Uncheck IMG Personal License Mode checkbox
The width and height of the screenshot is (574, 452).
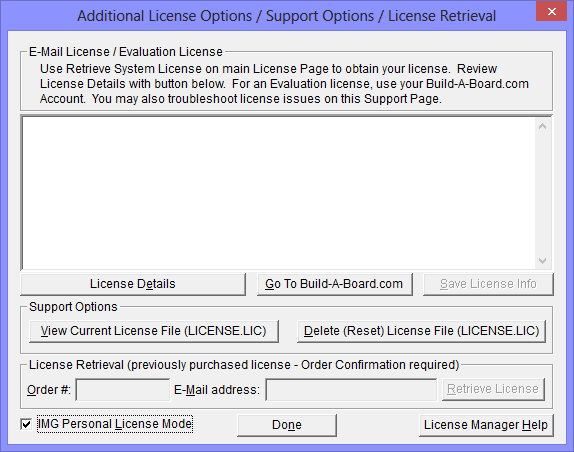point(26,424)
